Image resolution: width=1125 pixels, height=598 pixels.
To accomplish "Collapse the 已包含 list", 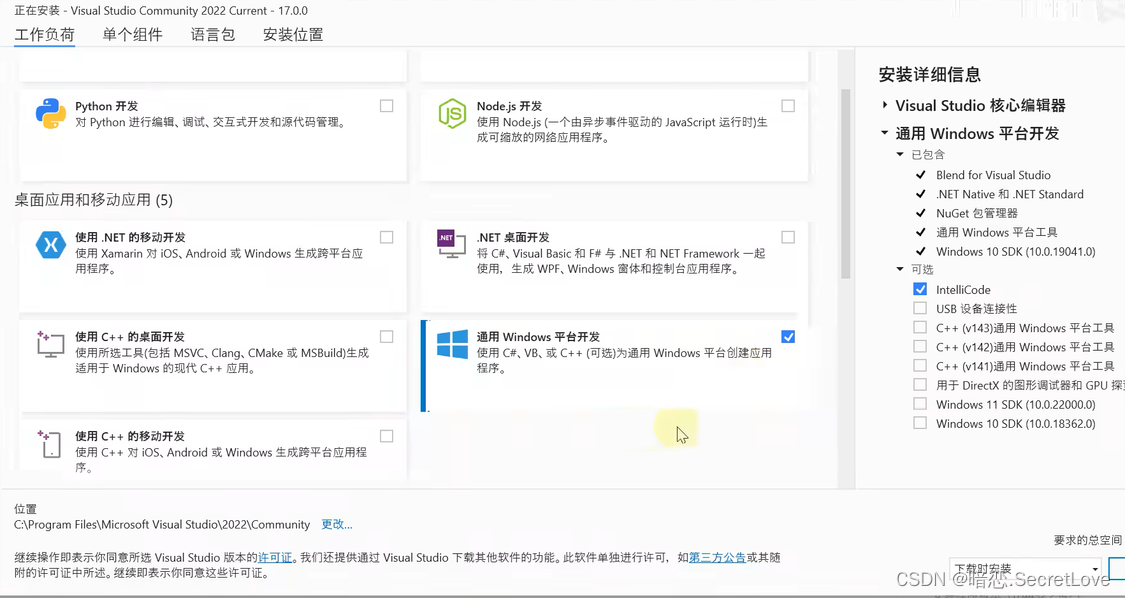I will click(x=900, y=154).
